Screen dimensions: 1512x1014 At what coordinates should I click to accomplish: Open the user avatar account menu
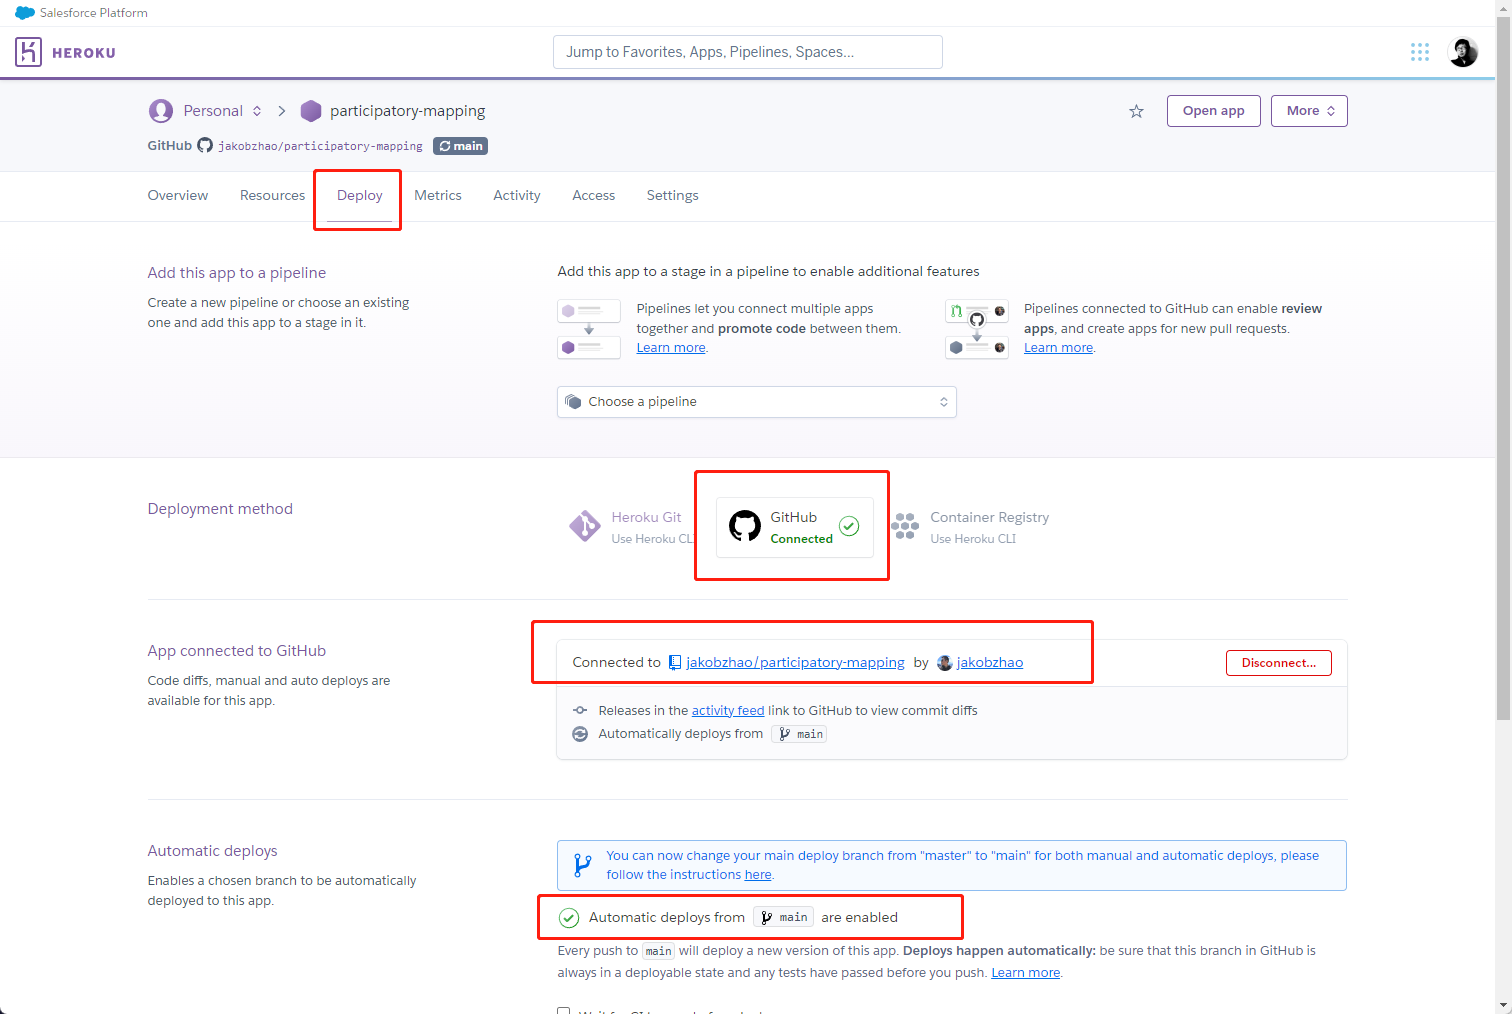tap(1463, 52)
